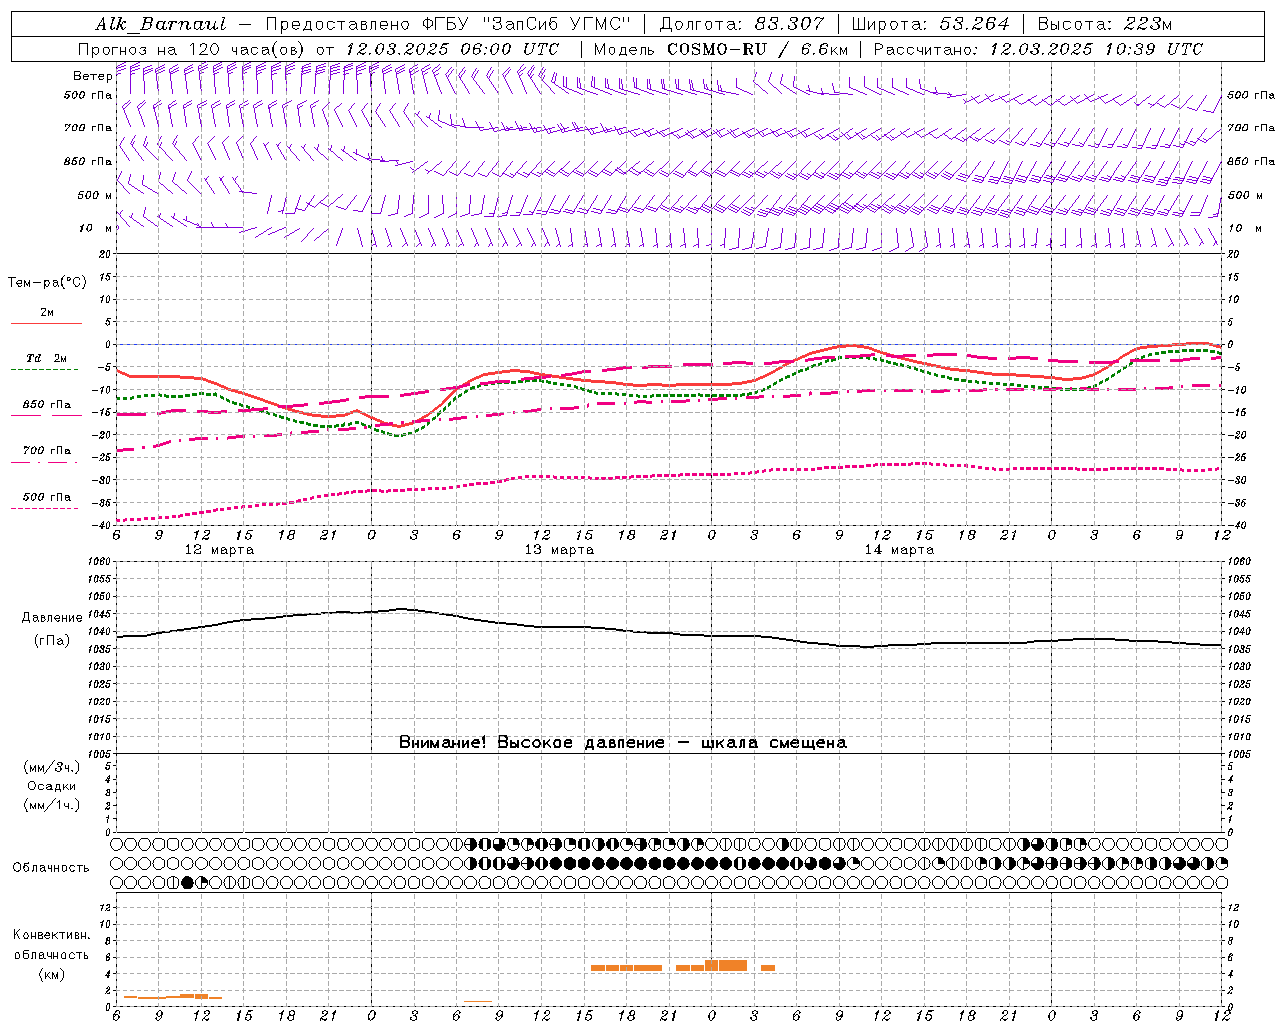Click the Модель COSMO-RU / 6.6км text
Viewport: 1280px width, 1024px height.
720,49
